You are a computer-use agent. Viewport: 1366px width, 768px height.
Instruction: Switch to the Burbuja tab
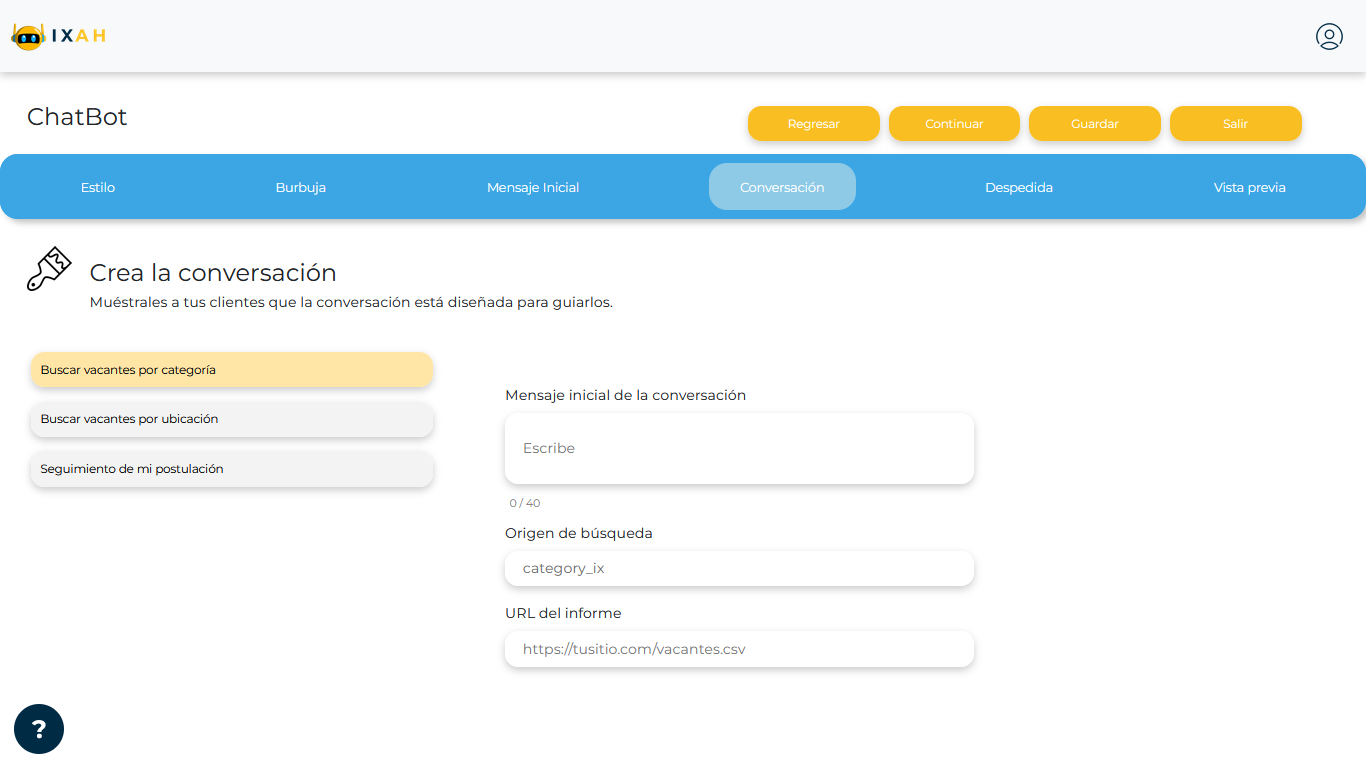tap(301, 187)
